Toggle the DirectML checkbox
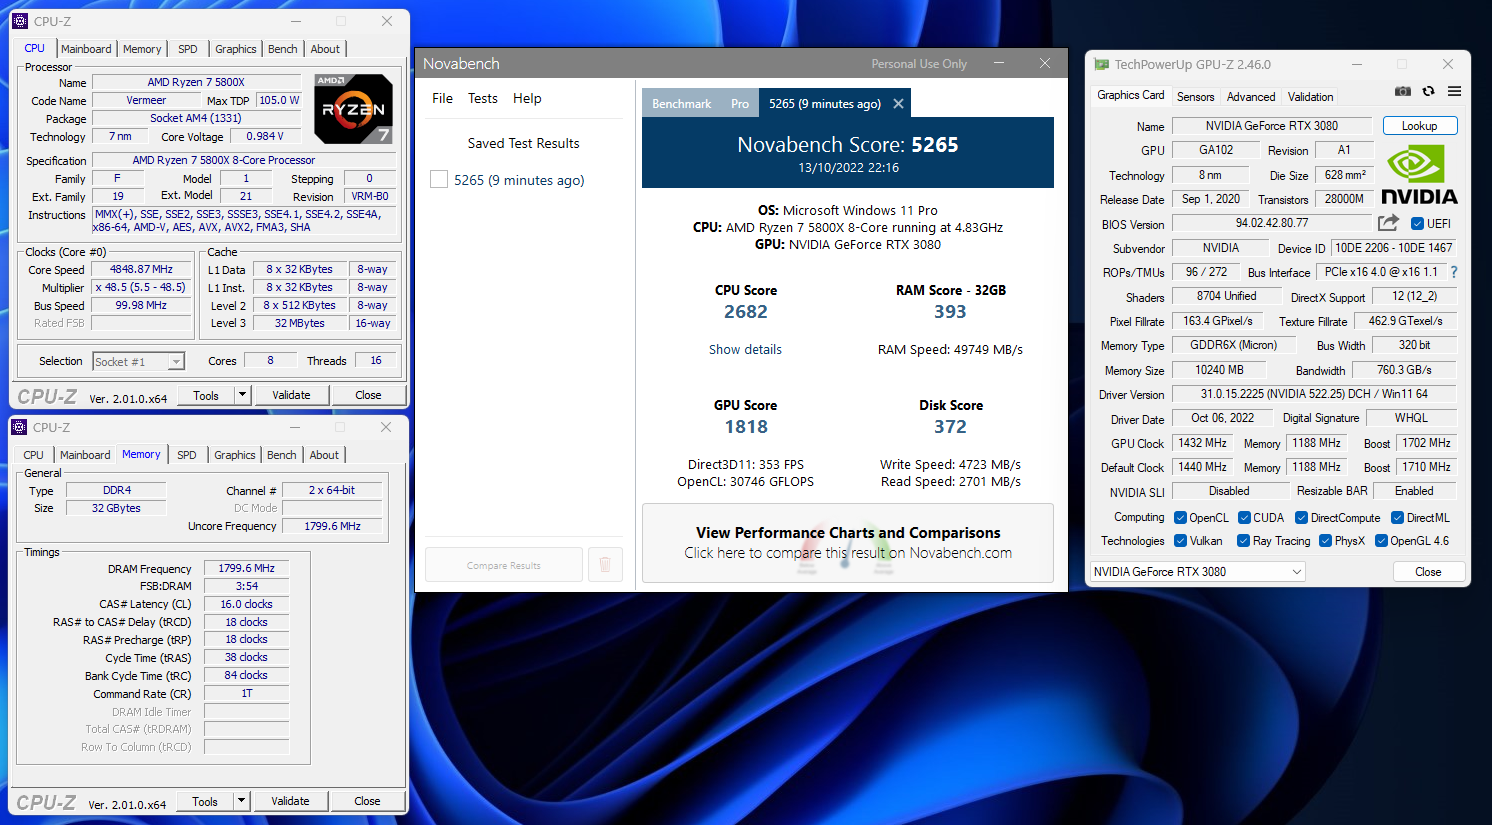The height and width of the screenshot is (825, 1492). click(1397, 518)
